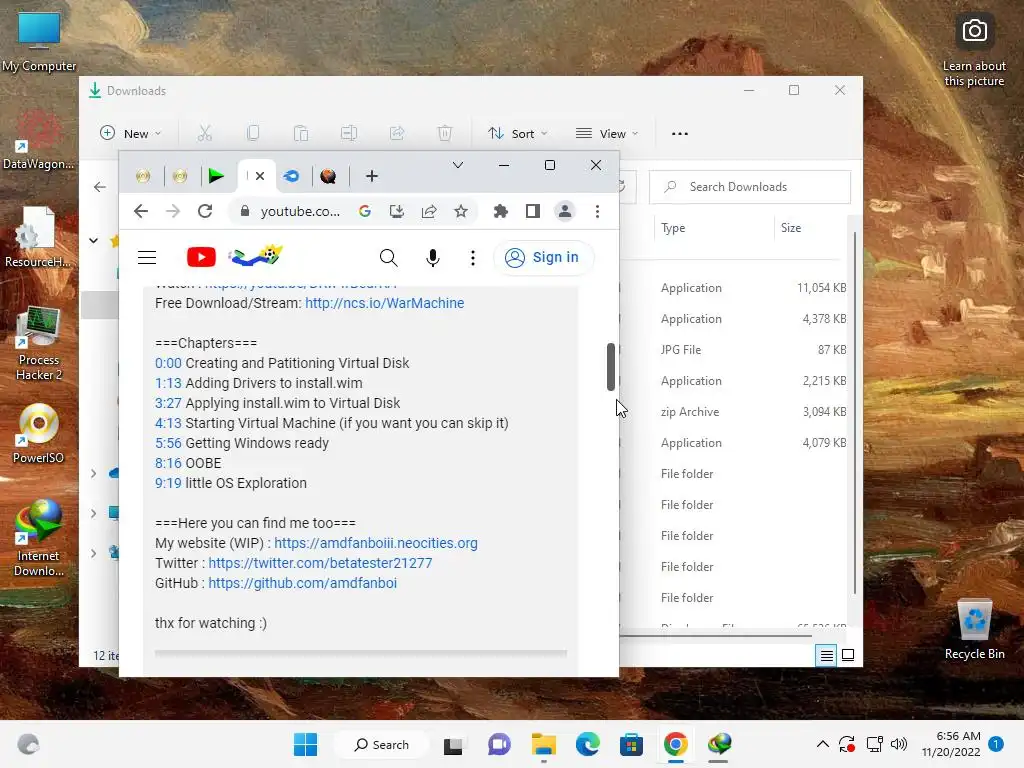Jump to chapter 1:13 timestamp
This screenshot has height=768, width=1024.
[168, 383]
